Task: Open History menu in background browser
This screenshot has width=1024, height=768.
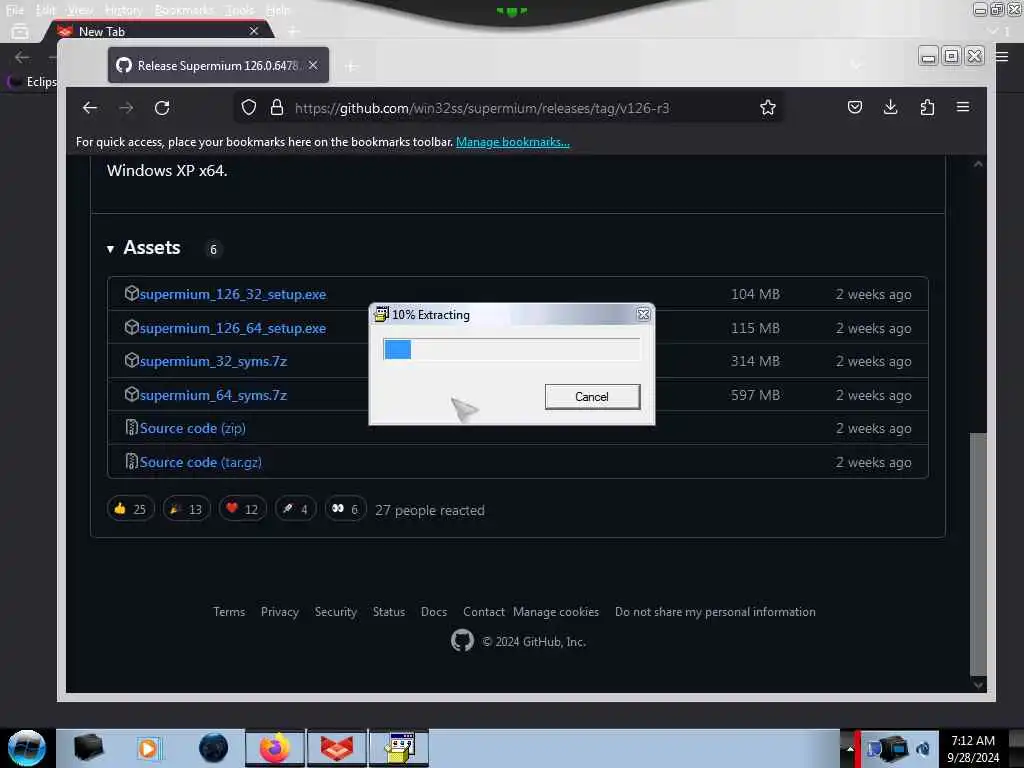Action: (x=123, y=10)
